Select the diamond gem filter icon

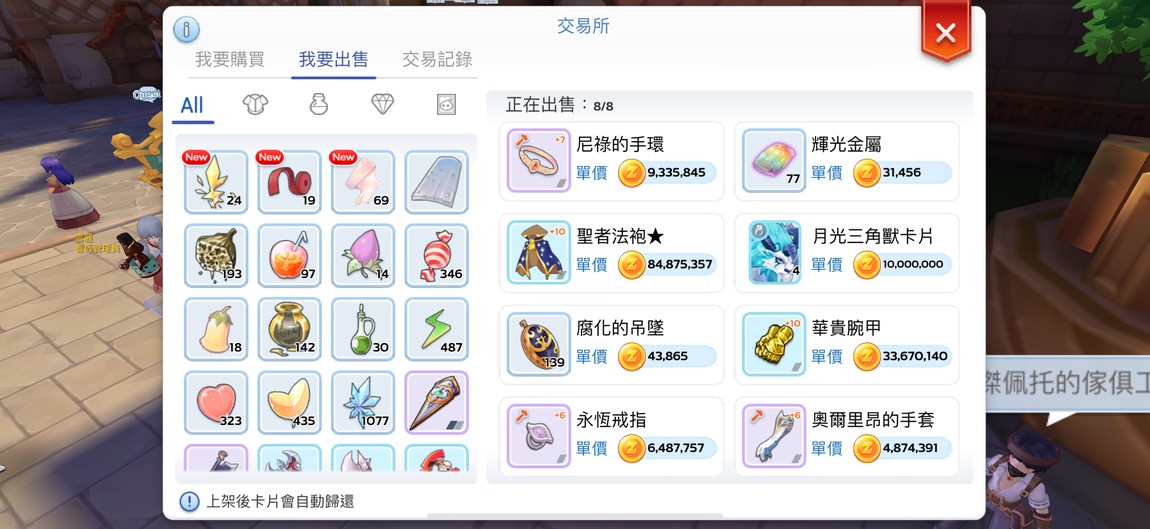point(382,104)
